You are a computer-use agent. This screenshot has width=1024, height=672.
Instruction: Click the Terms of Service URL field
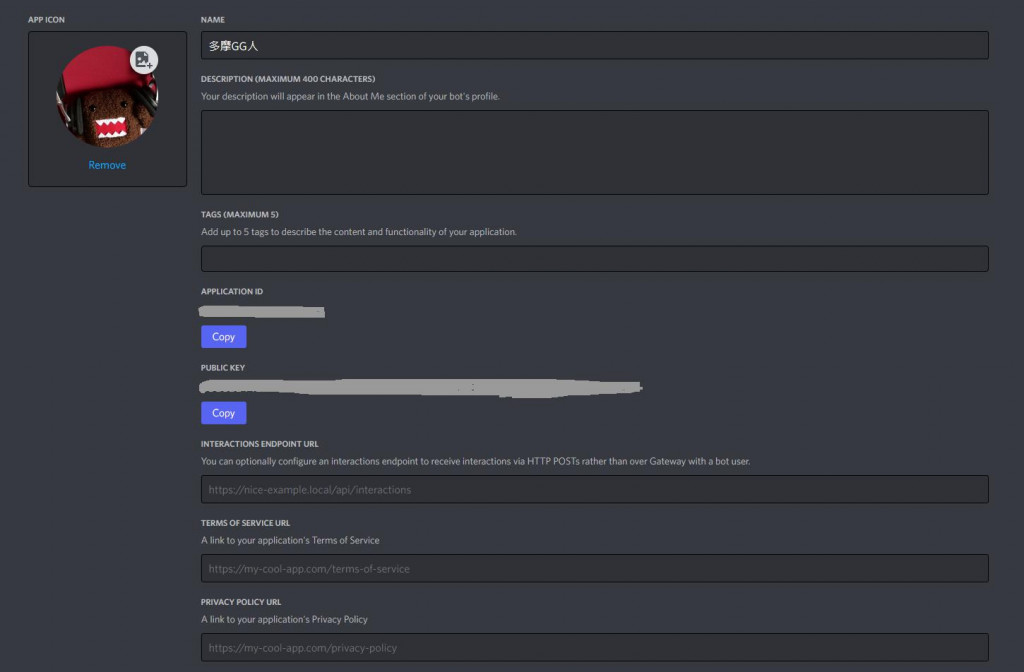coord(594,568)
